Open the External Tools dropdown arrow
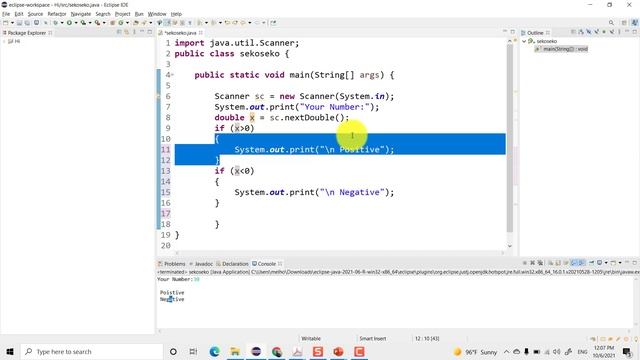The width and height of the screenshot is (640, 360). (x=104, y=23)
